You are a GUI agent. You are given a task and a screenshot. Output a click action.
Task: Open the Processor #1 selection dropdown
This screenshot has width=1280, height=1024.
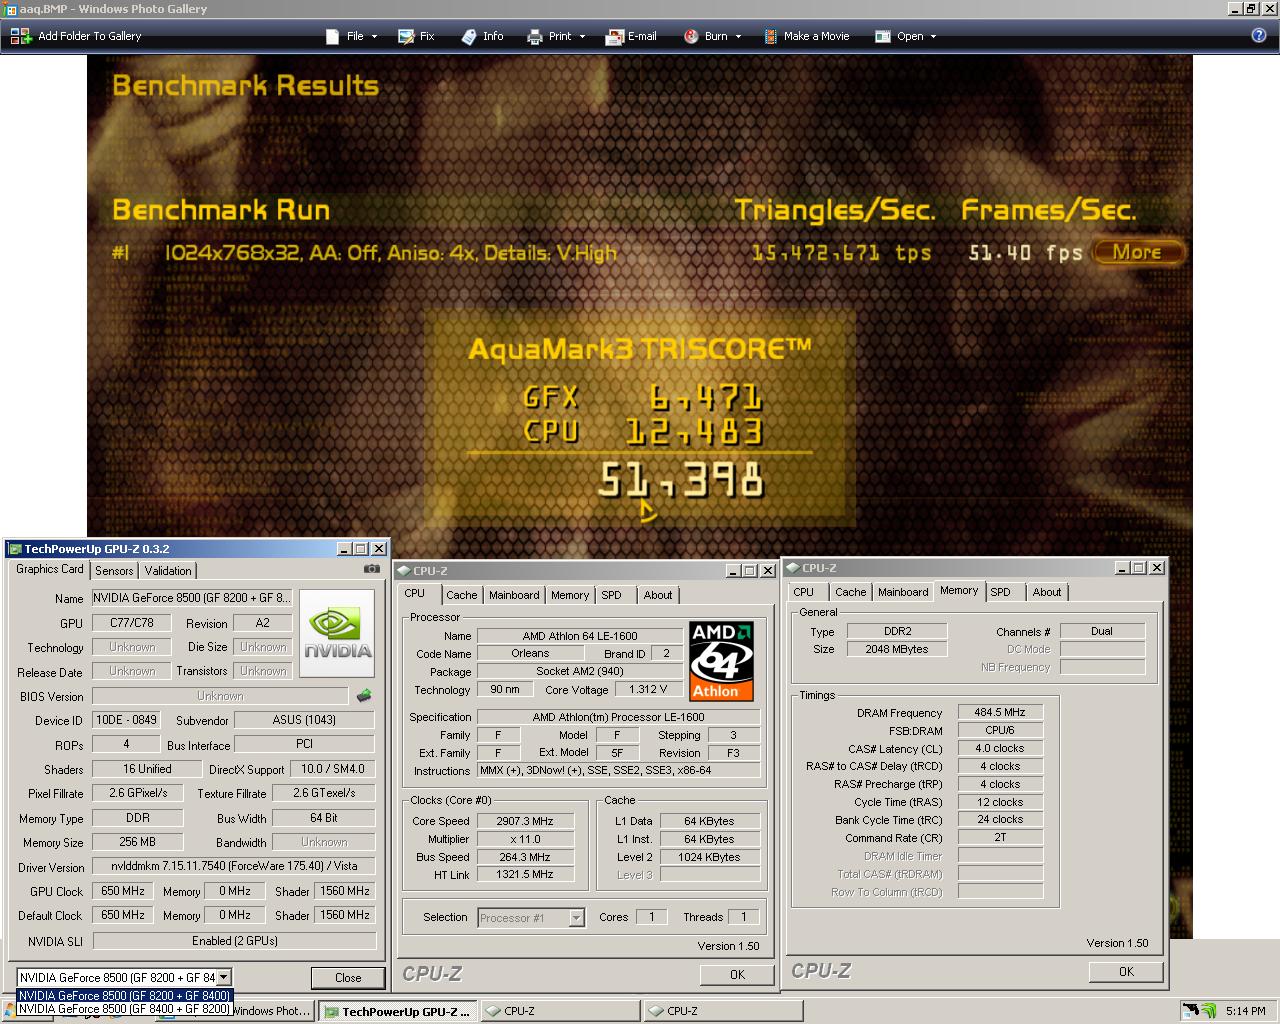[x=576, y=917]
